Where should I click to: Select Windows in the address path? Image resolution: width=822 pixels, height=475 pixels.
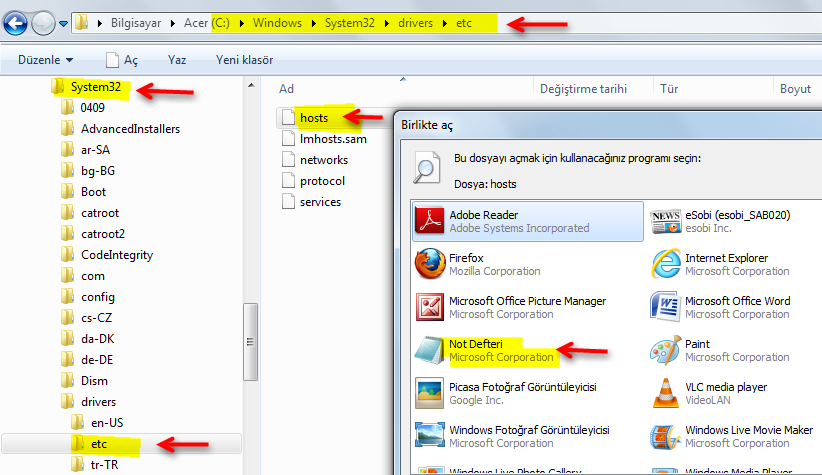point(277,23)
